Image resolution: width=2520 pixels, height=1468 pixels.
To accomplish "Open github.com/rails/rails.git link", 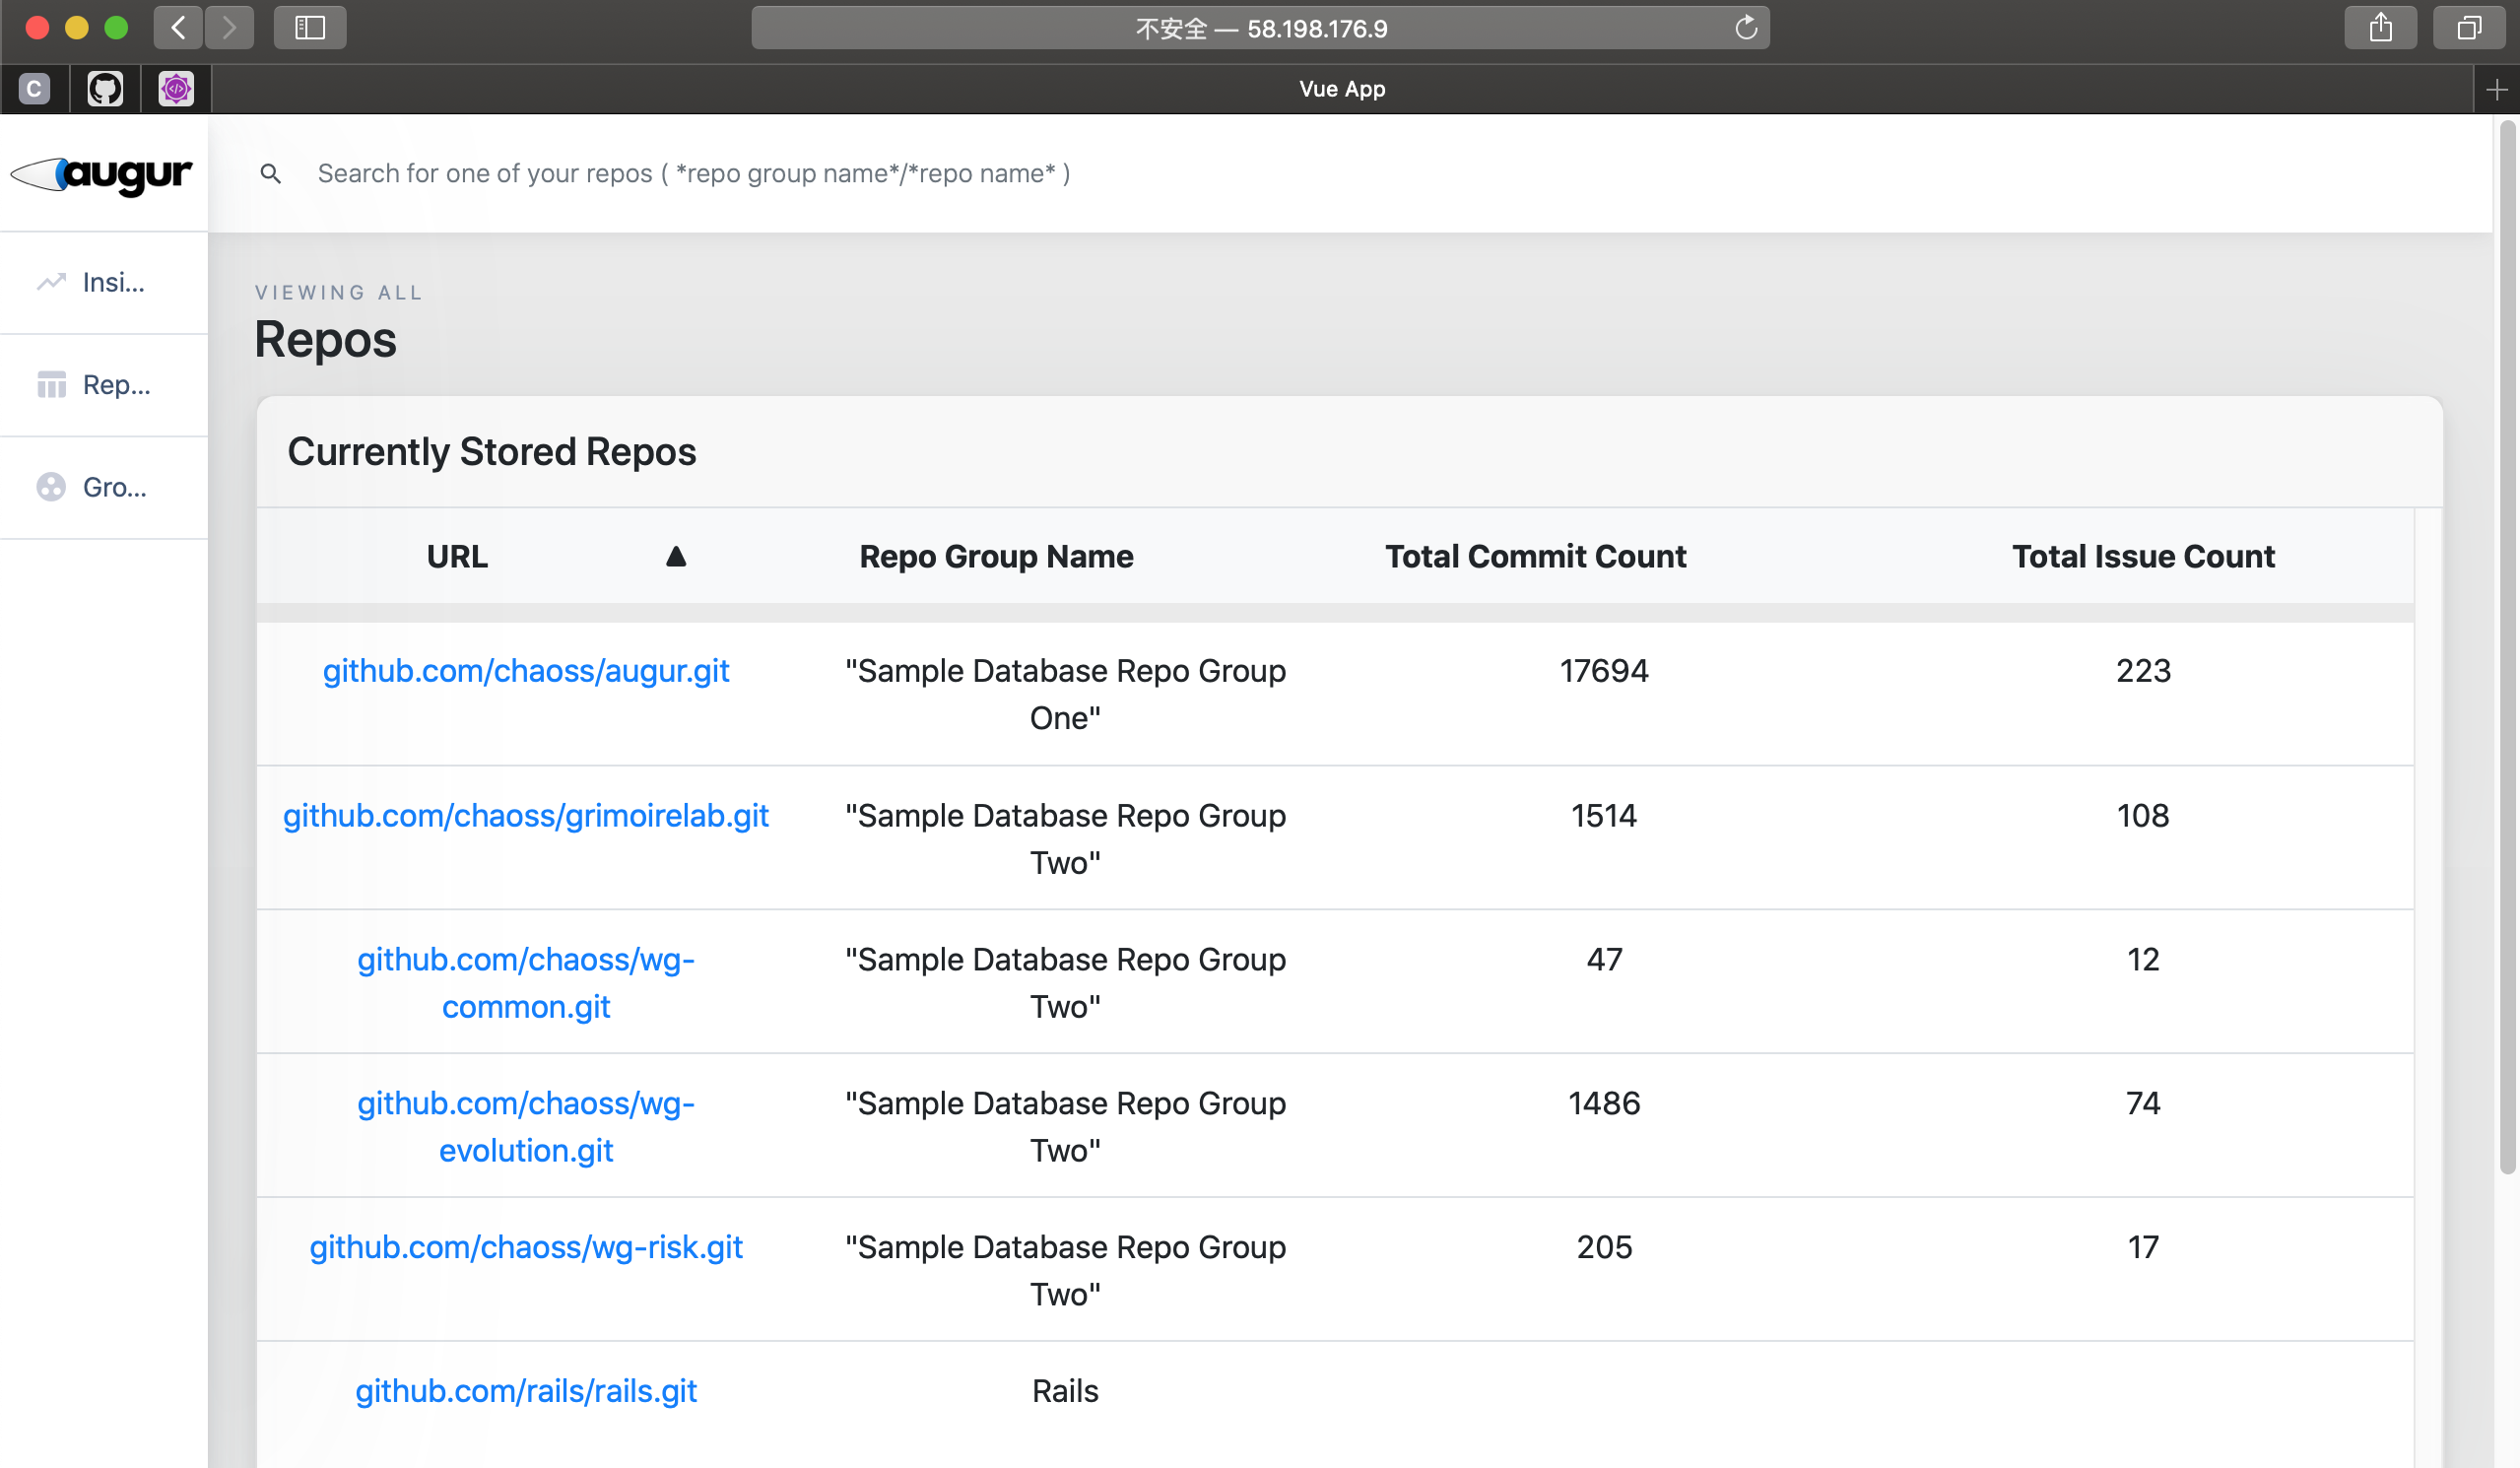I will coord(526,1391).
